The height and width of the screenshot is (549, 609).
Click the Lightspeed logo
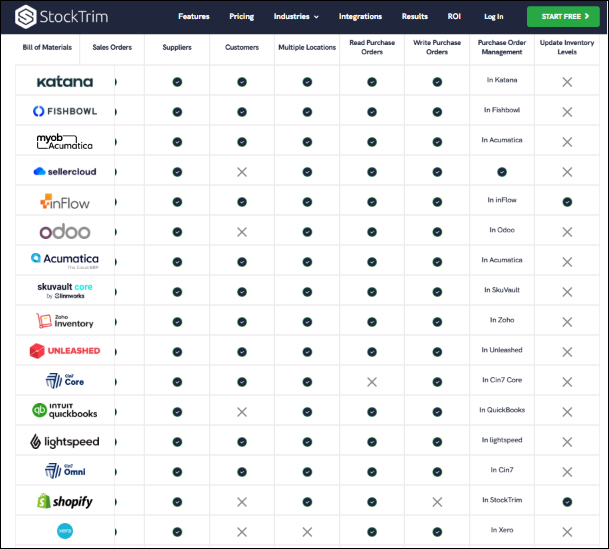pyautogui.click(x=65, y=441)
